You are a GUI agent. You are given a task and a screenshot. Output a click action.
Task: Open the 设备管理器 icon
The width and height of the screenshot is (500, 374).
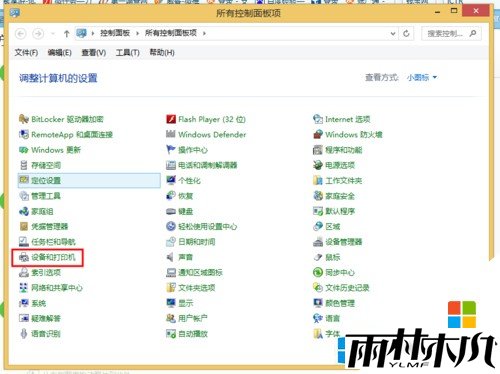(x=318, y=242)
